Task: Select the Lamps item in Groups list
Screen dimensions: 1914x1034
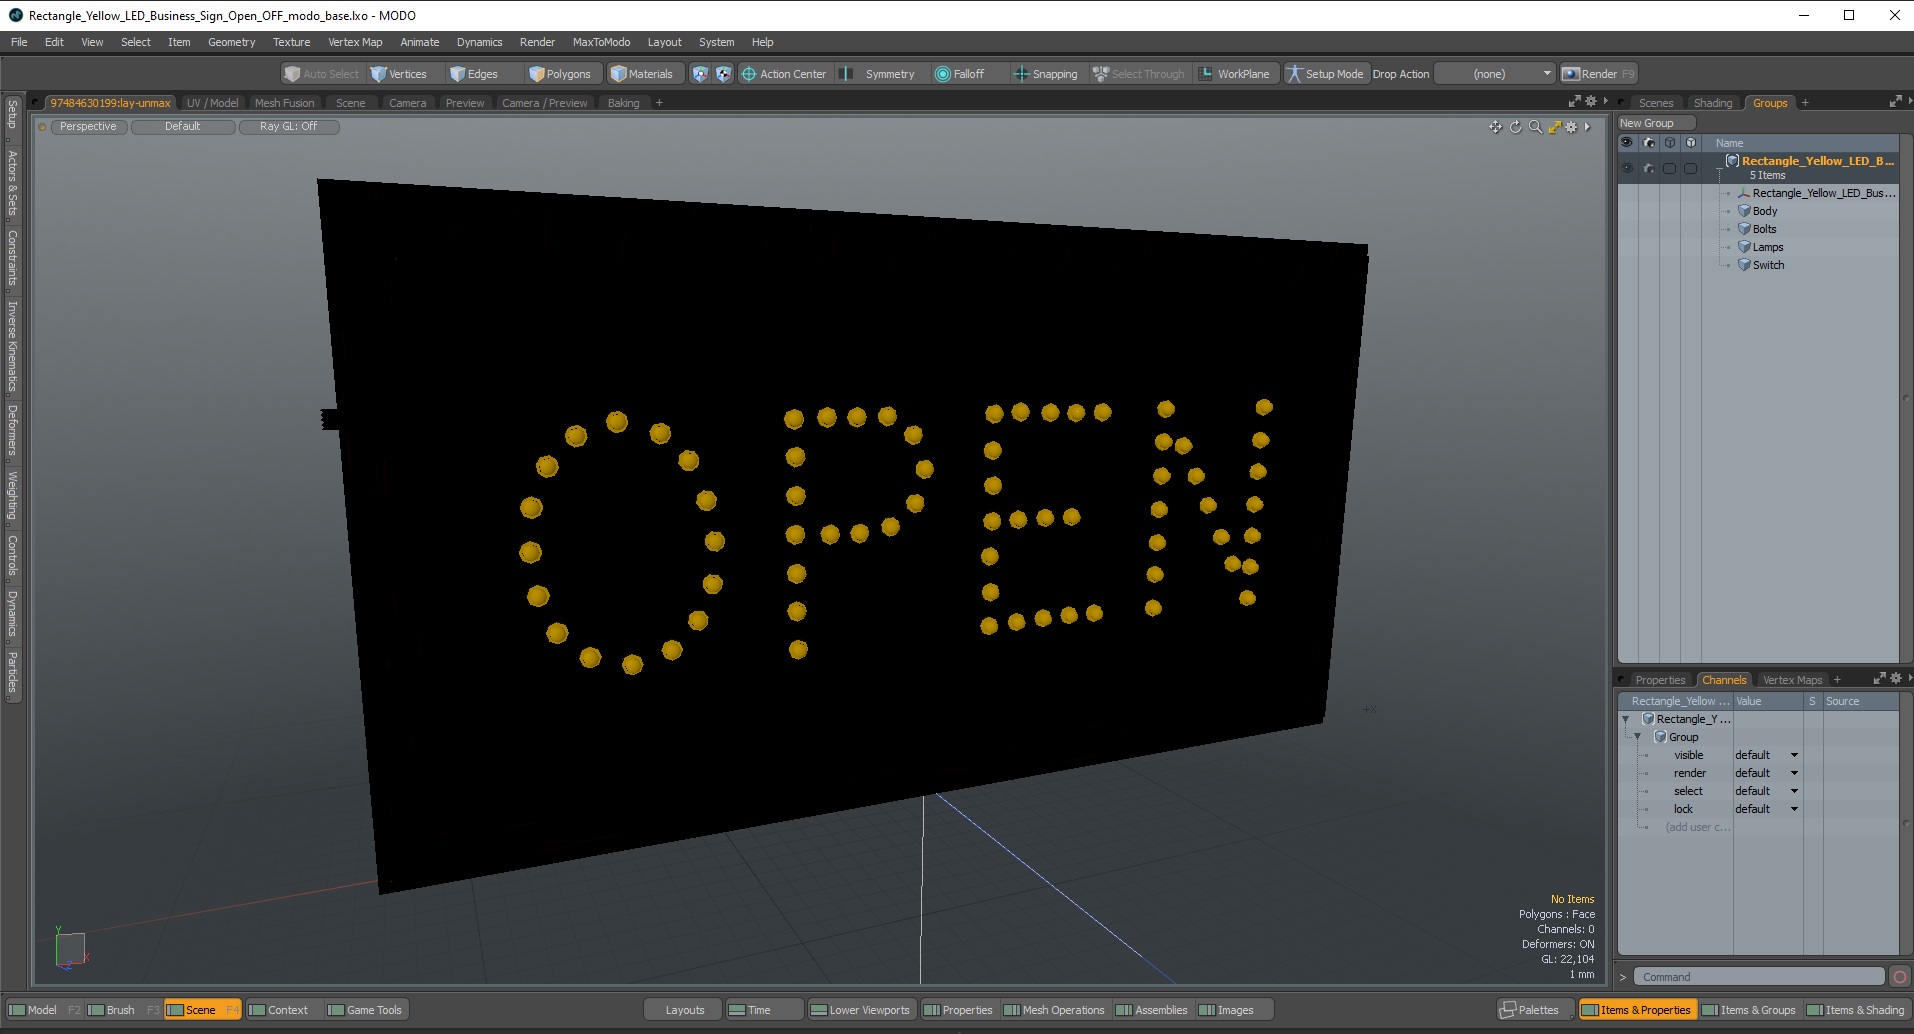Action: click(1767, 247)
